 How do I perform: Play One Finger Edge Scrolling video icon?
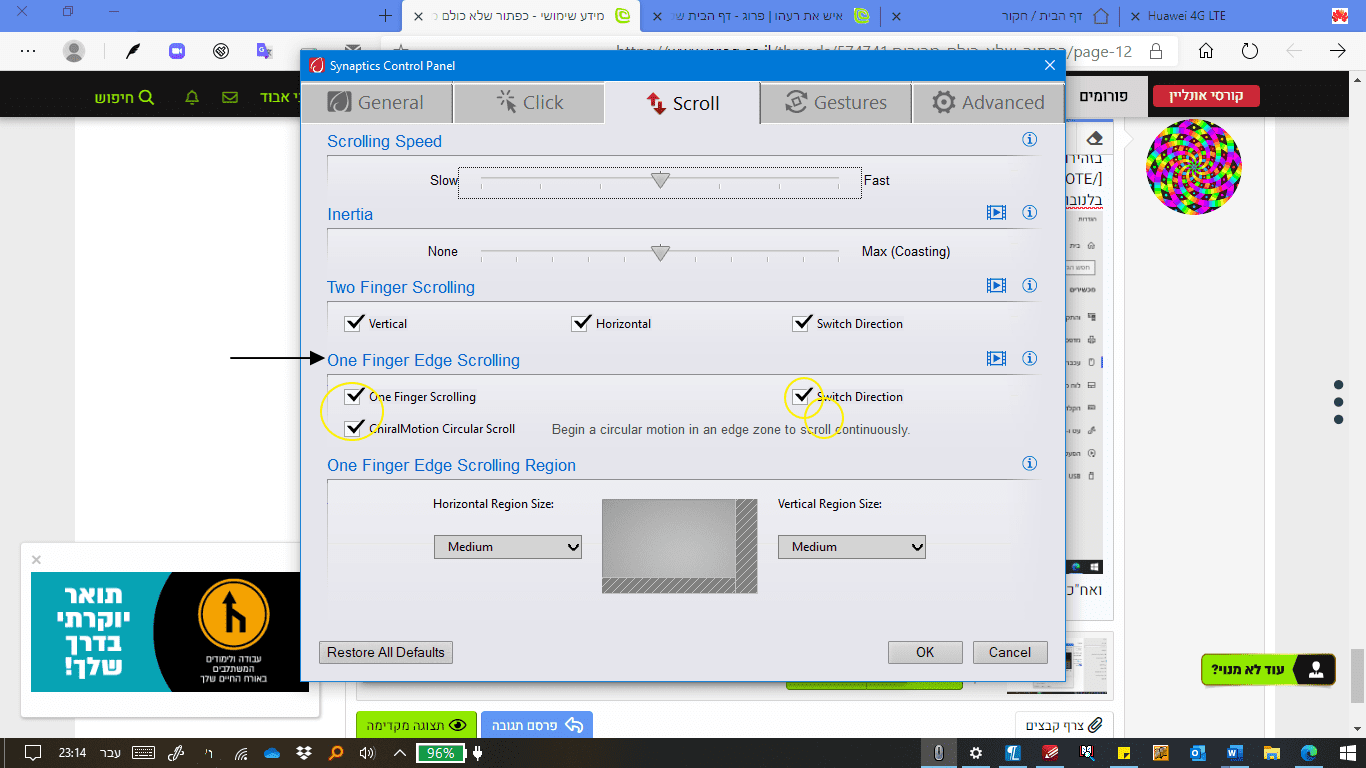click(x=996, y=359)
